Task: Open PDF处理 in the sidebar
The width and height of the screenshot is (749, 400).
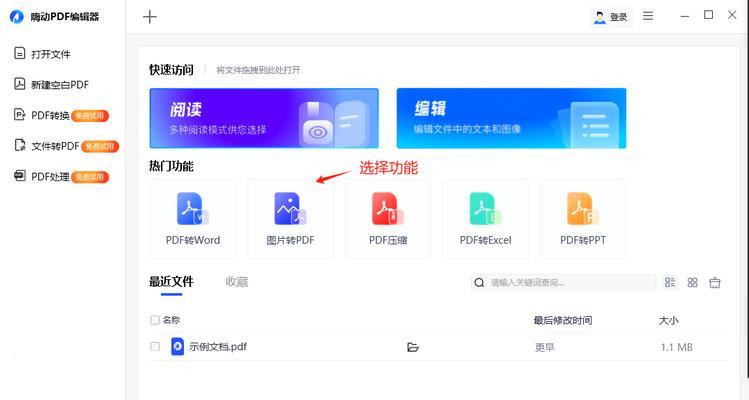Action: click(x=50, y=176)
